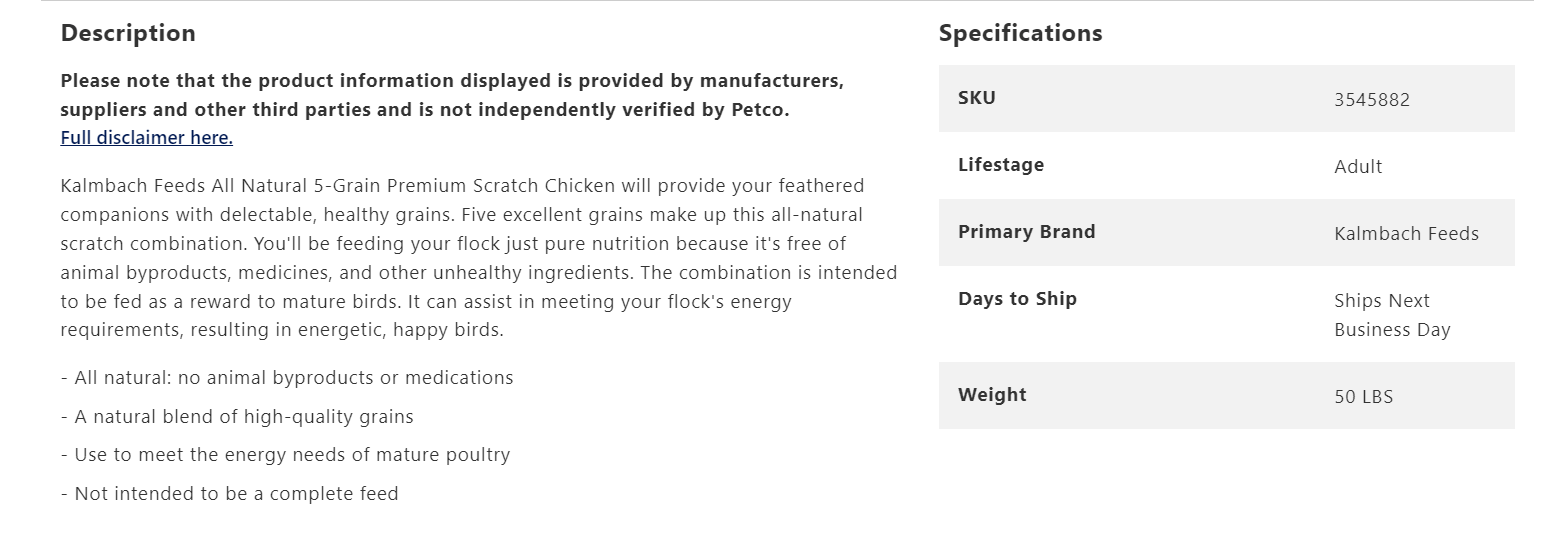This screenshot has height=549, width=1543.
Task: Click the Lifestage row label
Action: (x=1000, y=165)
